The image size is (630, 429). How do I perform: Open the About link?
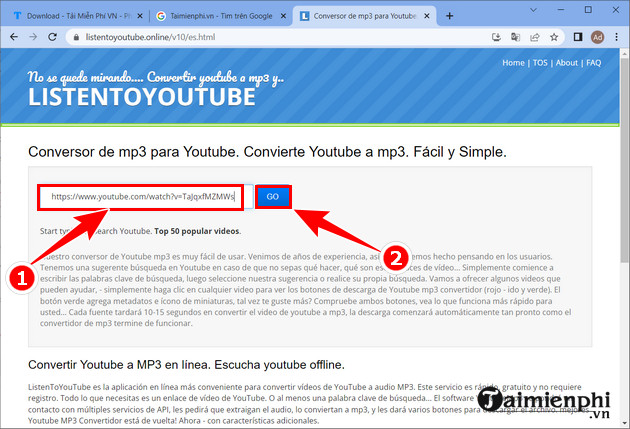click(x=567, y=63)
